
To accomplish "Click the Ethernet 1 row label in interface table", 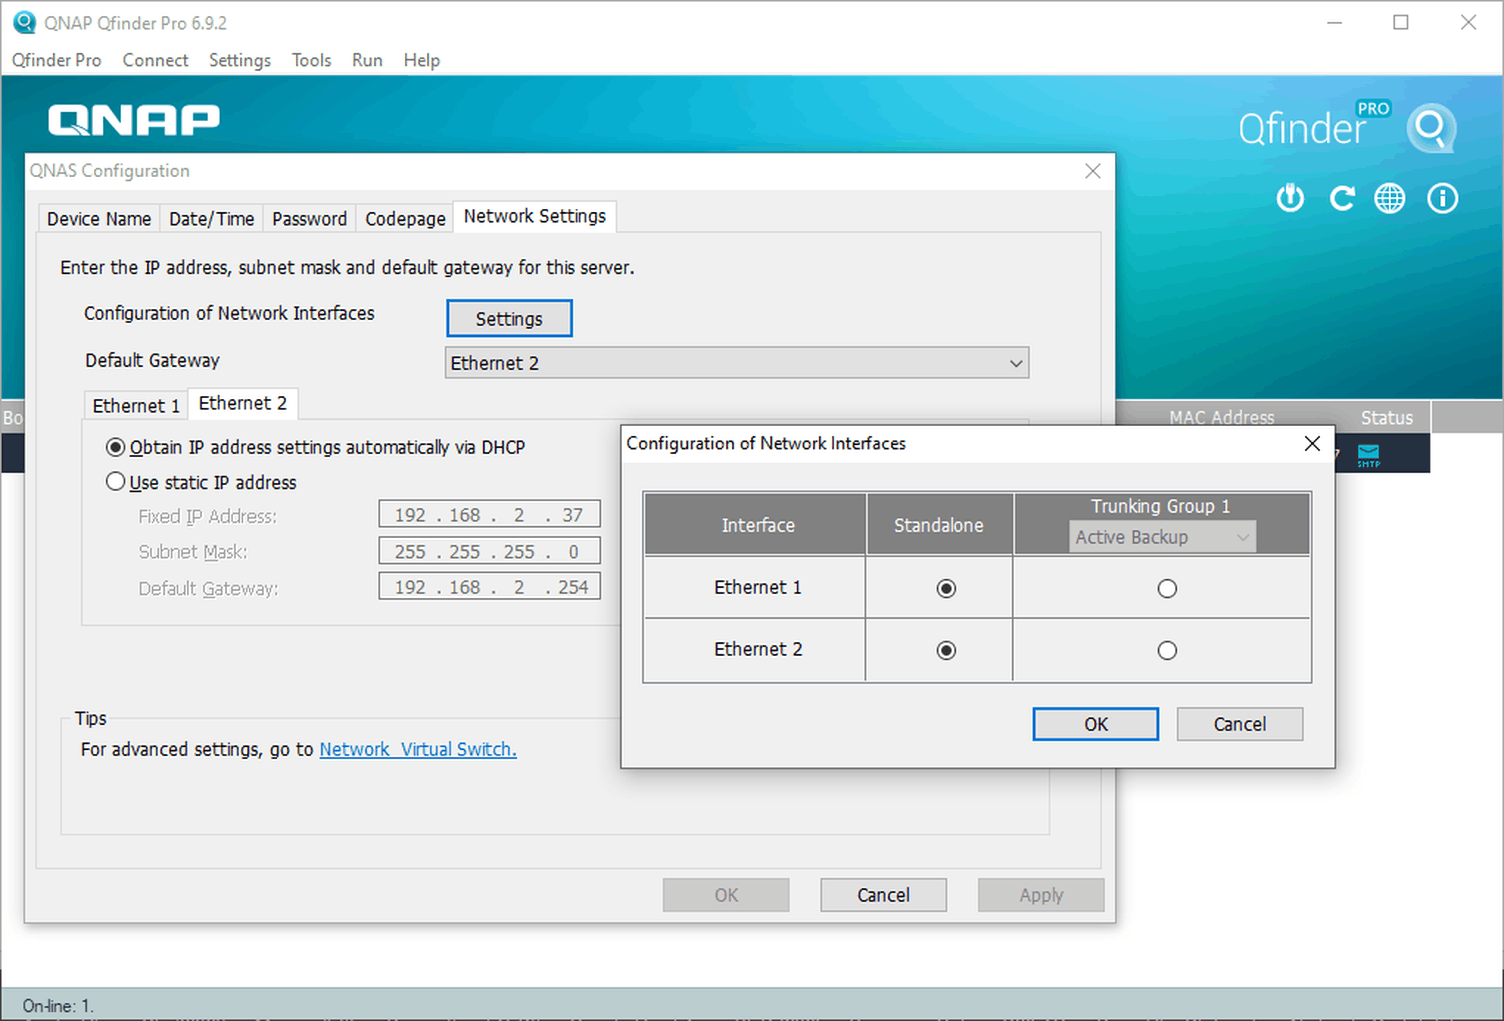I will 758,587.
